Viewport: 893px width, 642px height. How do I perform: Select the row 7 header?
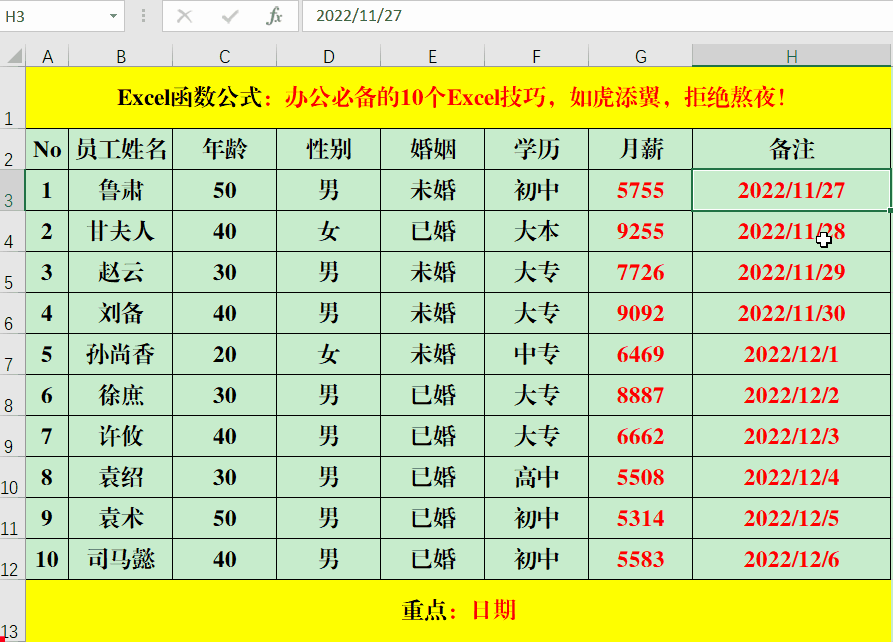[x=12, y=355]
